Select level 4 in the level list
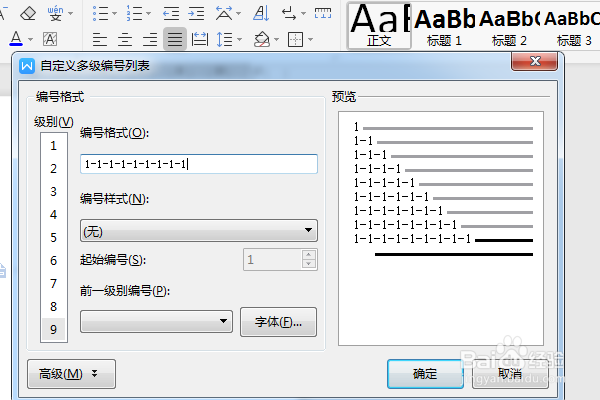Viewport: 600px width, 400px height. click(x=54, y=214)
